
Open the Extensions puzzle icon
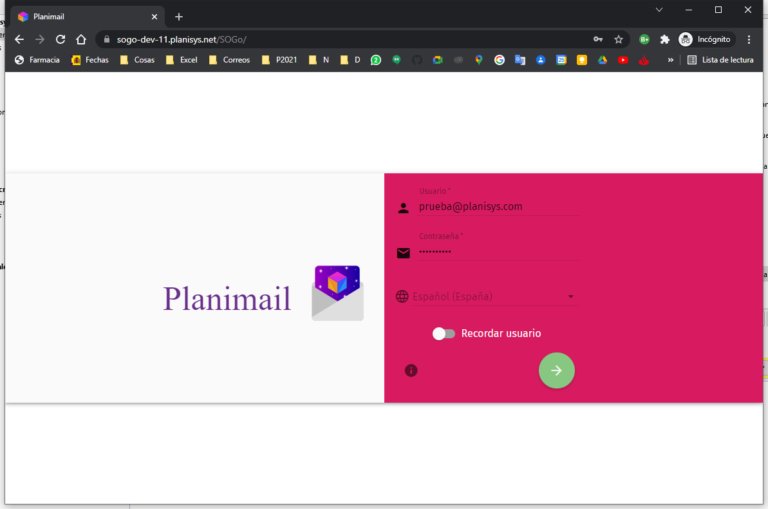coord(664,39)
